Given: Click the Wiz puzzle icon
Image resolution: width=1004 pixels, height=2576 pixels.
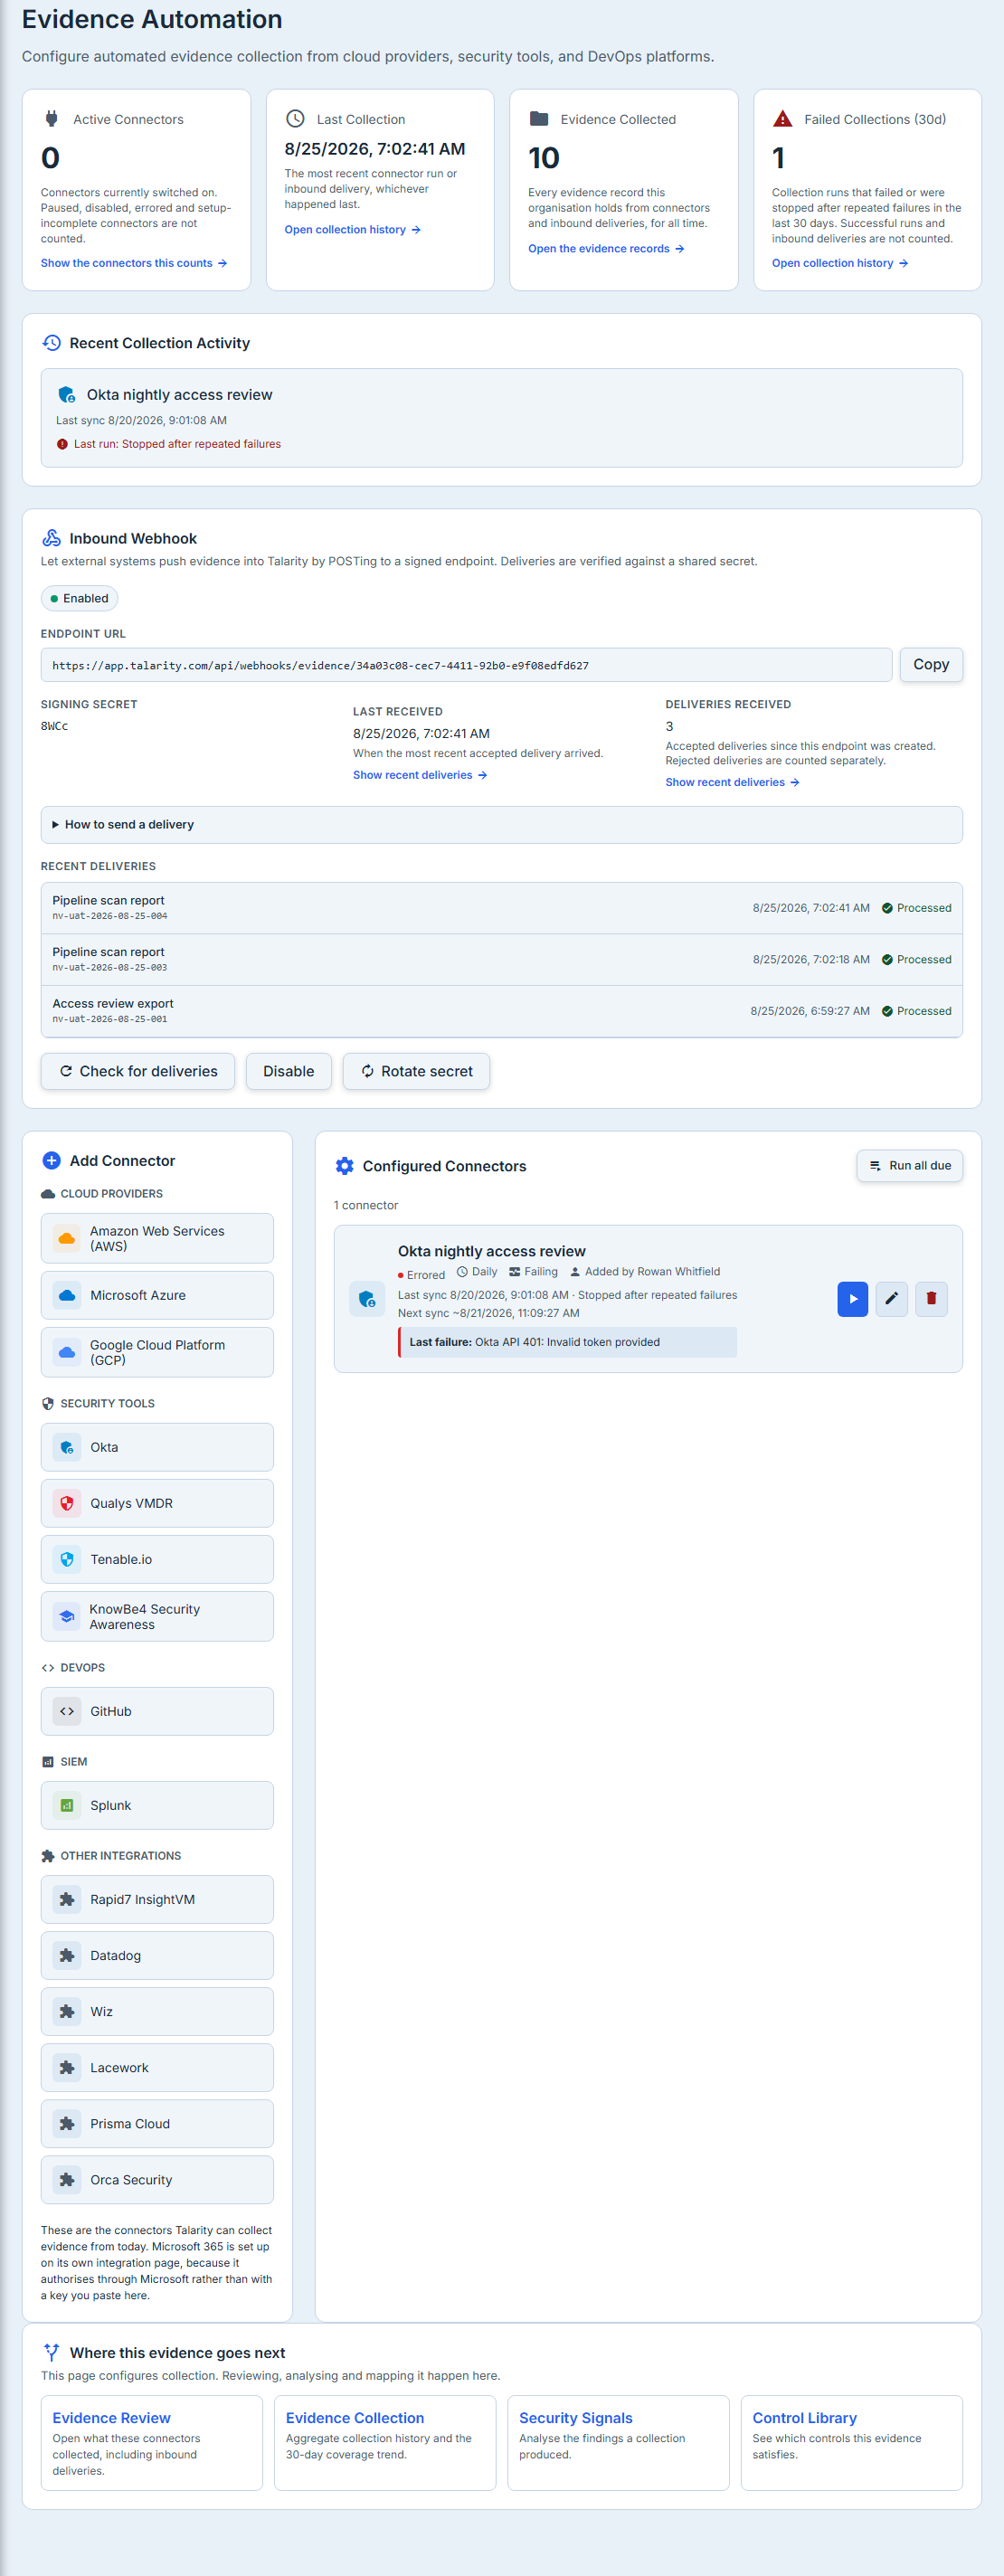Looking at the screenshot, I should [x=67, y=2011].
